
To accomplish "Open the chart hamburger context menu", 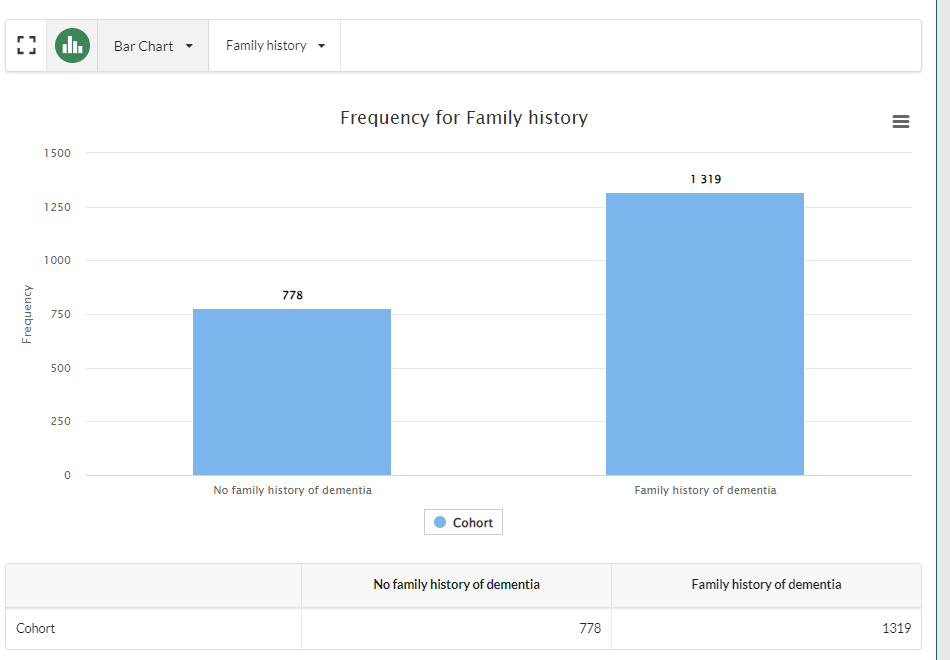I will click(900, 122).
